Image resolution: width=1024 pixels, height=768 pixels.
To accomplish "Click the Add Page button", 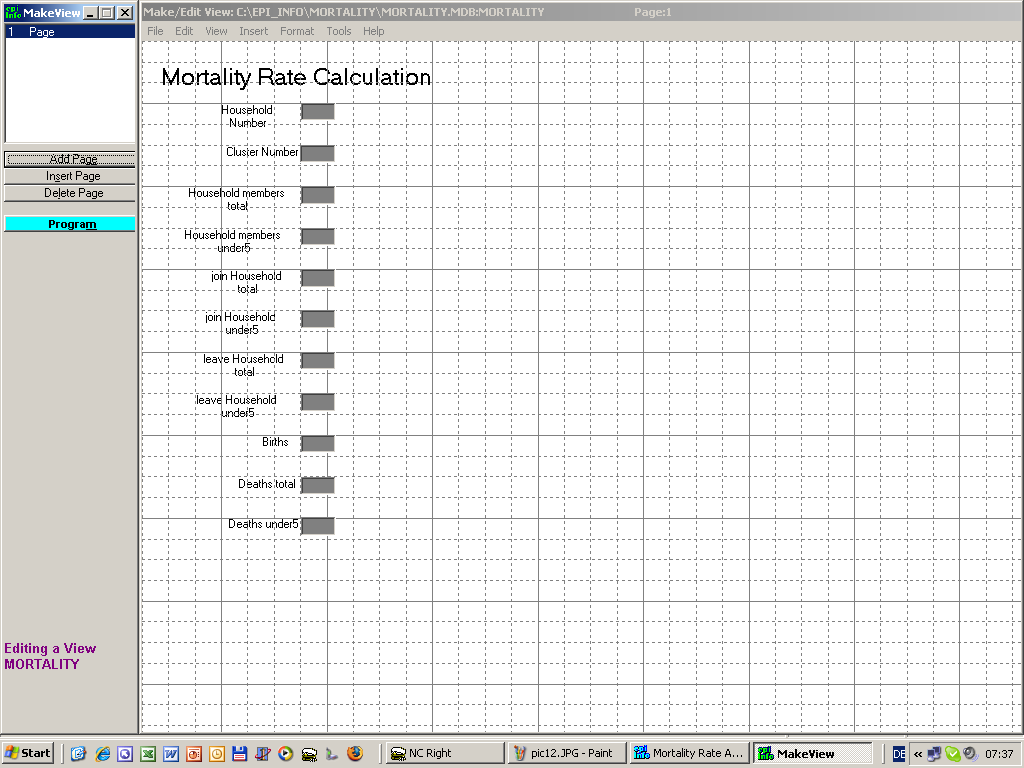I will (70, 159).
